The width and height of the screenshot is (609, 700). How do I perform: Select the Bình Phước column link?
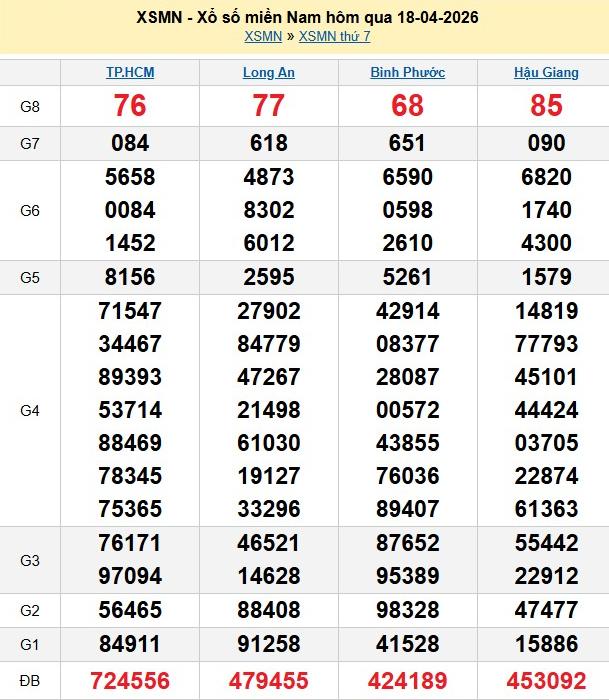click(x=407, y=73)
